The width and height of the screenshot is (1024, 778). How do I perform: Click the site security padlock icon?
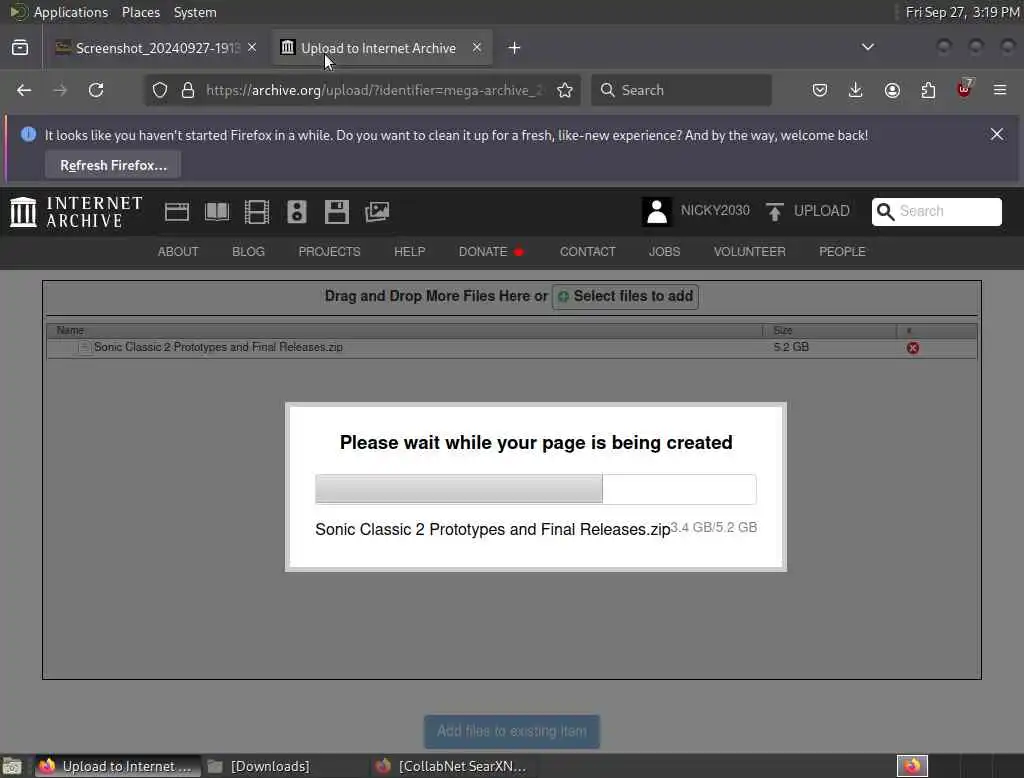click(x=188, y=90)
